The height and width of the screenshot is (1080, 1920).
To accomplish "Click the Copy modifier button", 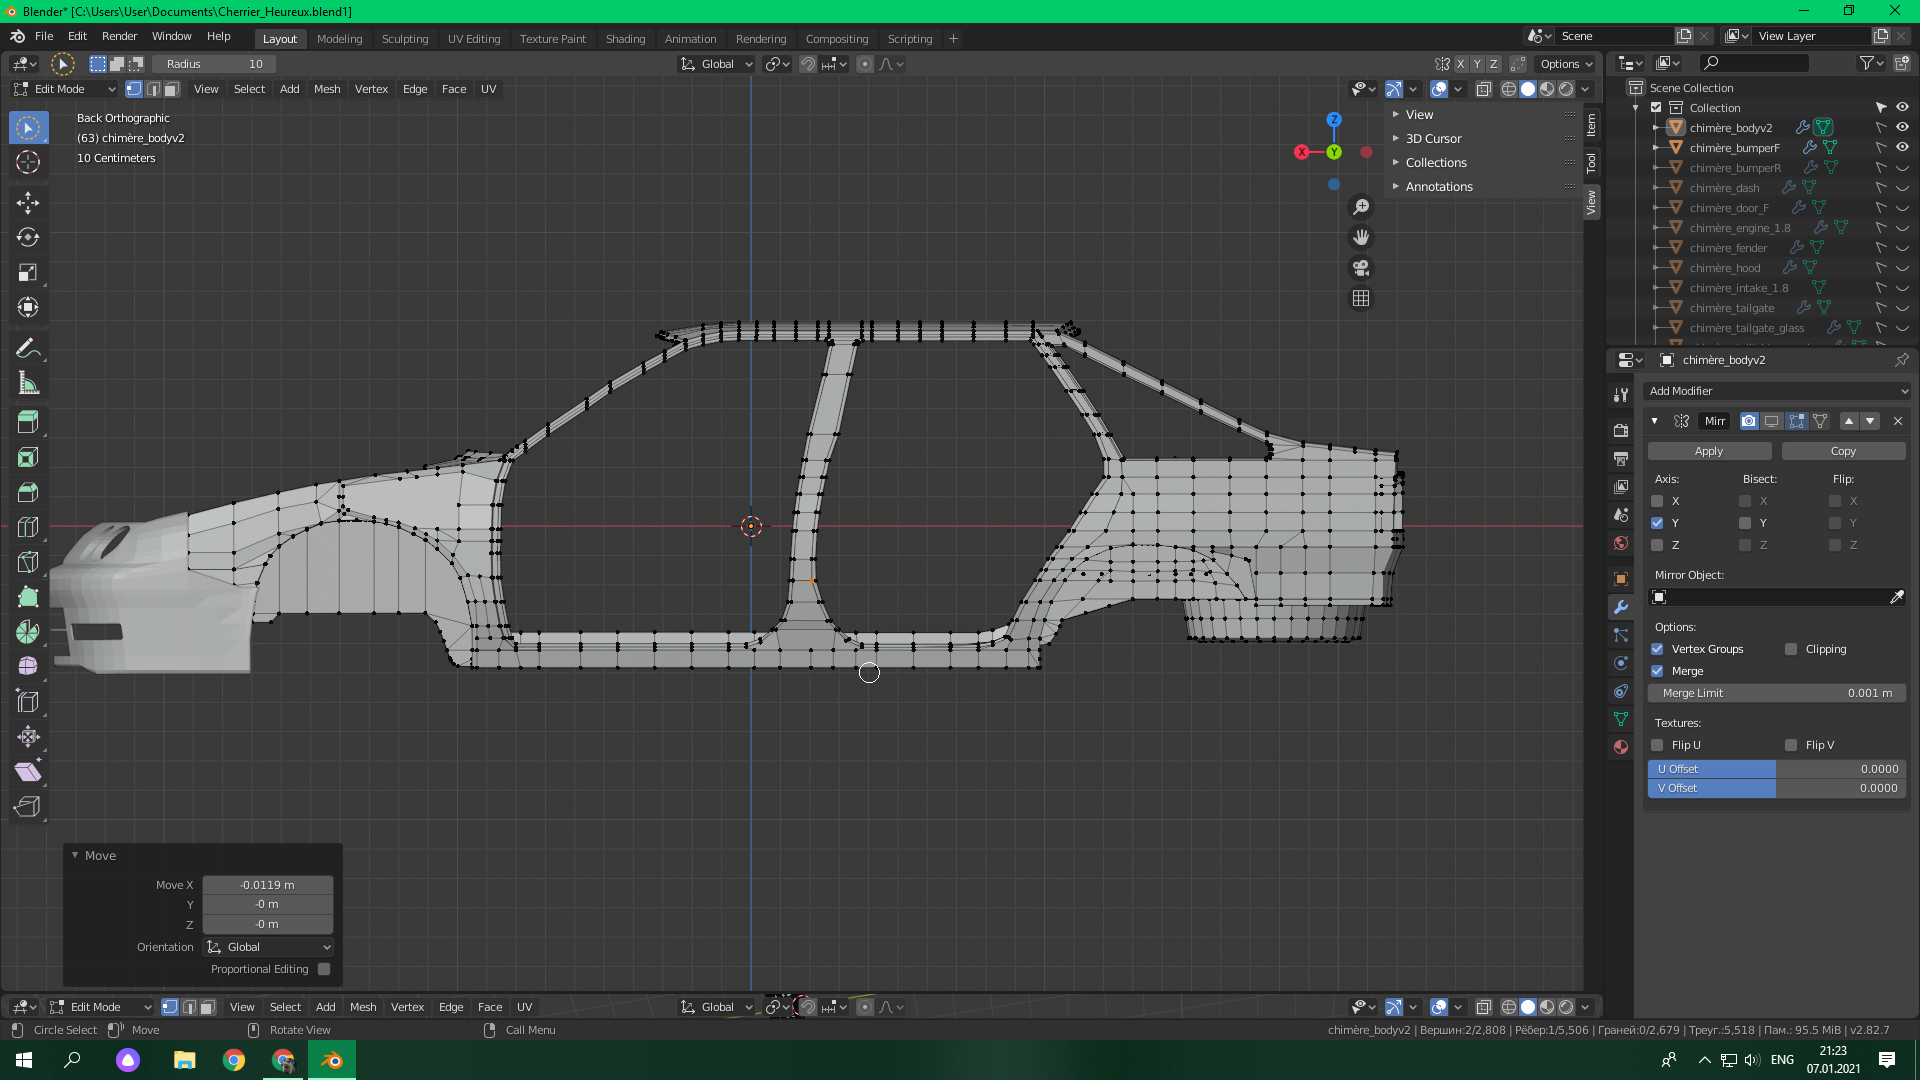I will coord(1843,451).
